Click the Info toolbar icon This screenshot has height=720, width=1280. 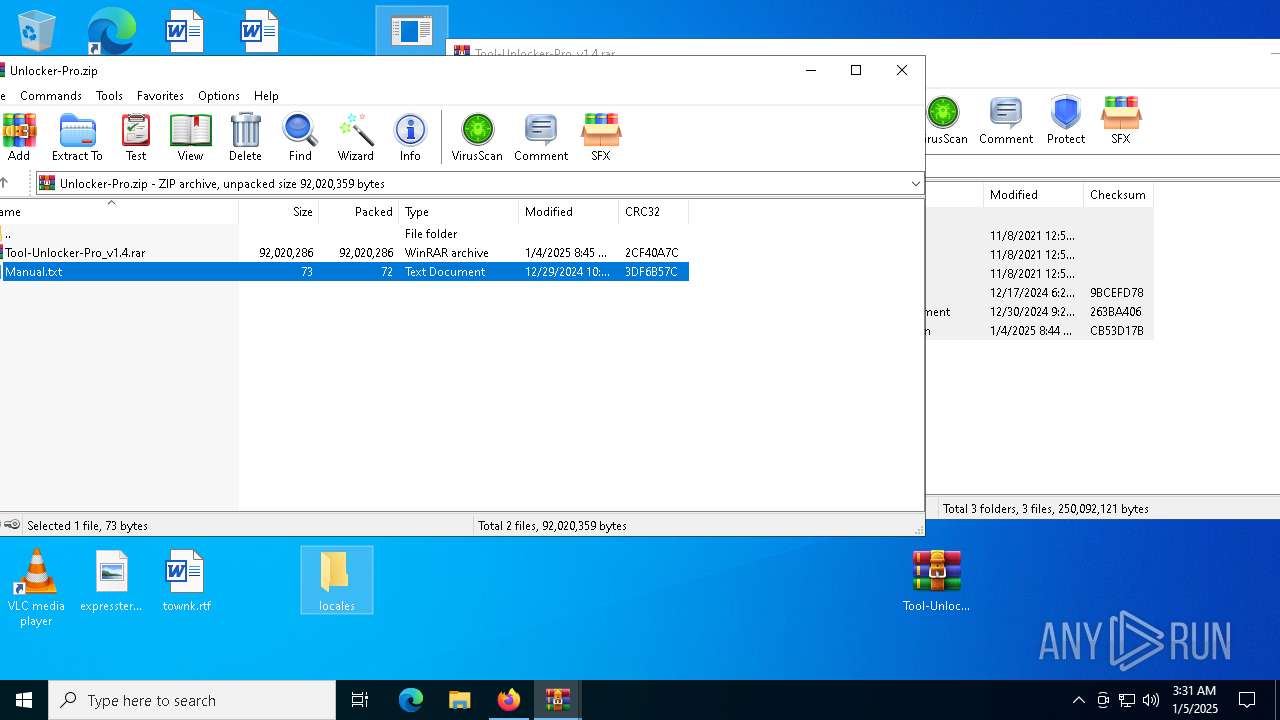410,137
